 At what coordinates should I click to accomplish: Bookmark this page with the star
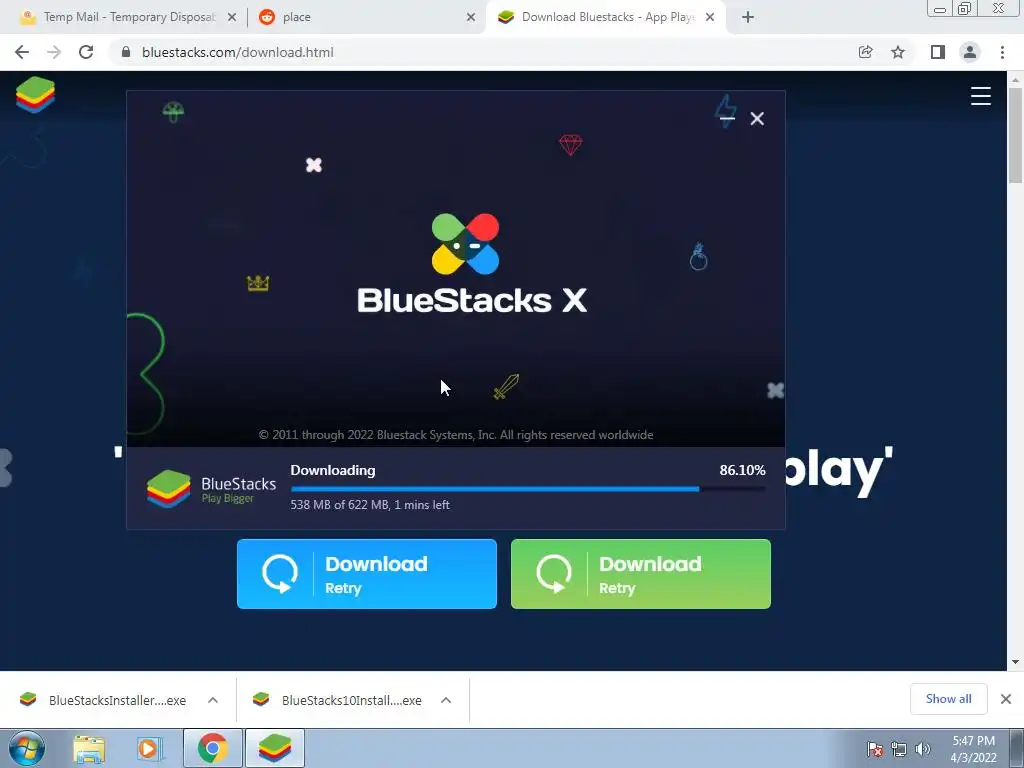click(x=898, y=52)
